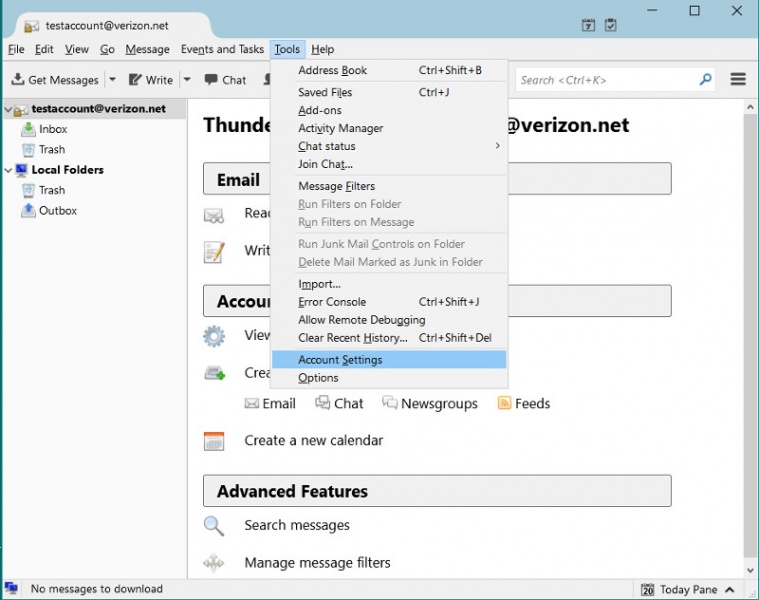This screenshot has width=759, height=600.
Task: Close the open Tools menu
Action: (x=288, y=49)
